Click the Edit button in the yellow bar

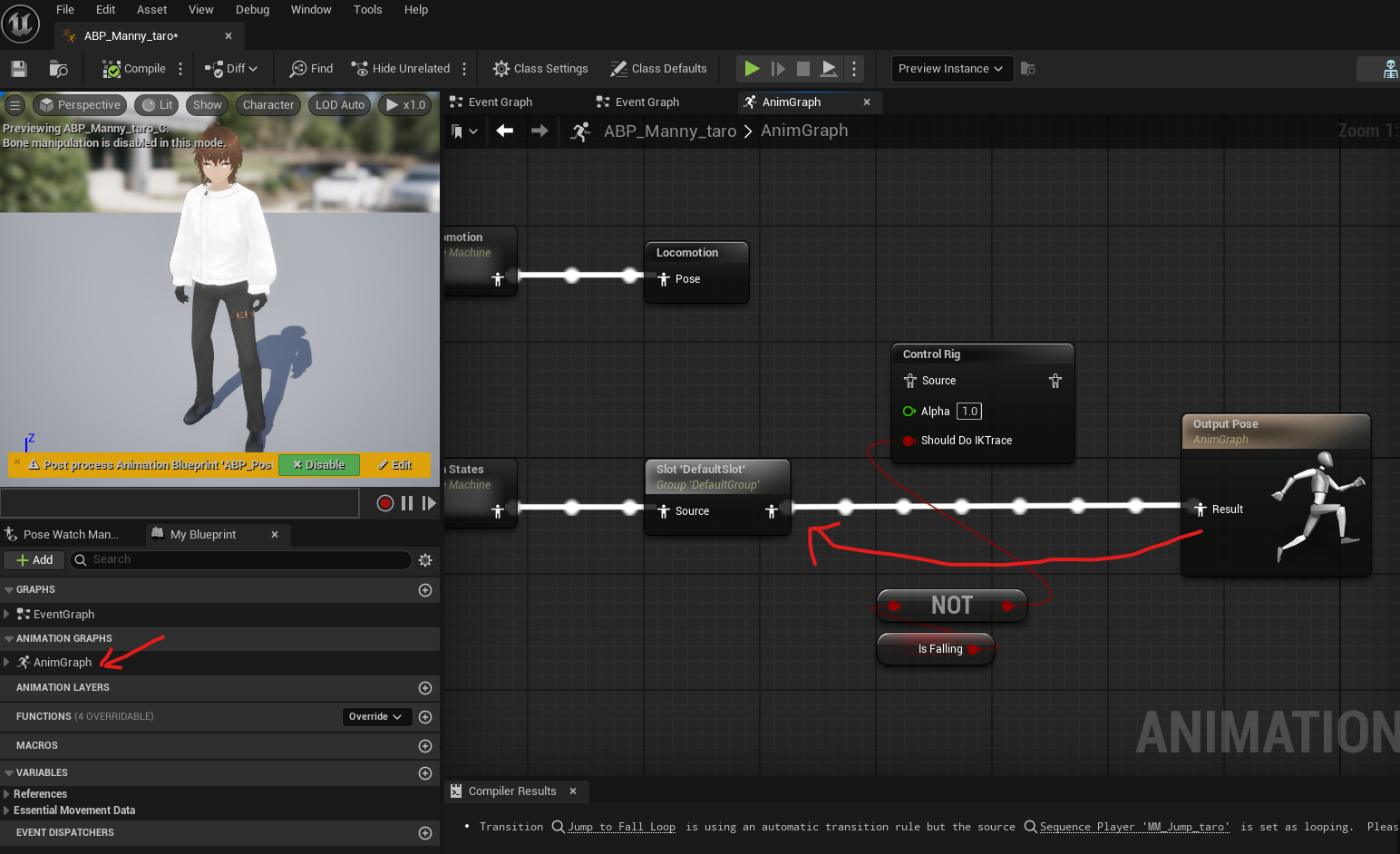tap(393, 465)
